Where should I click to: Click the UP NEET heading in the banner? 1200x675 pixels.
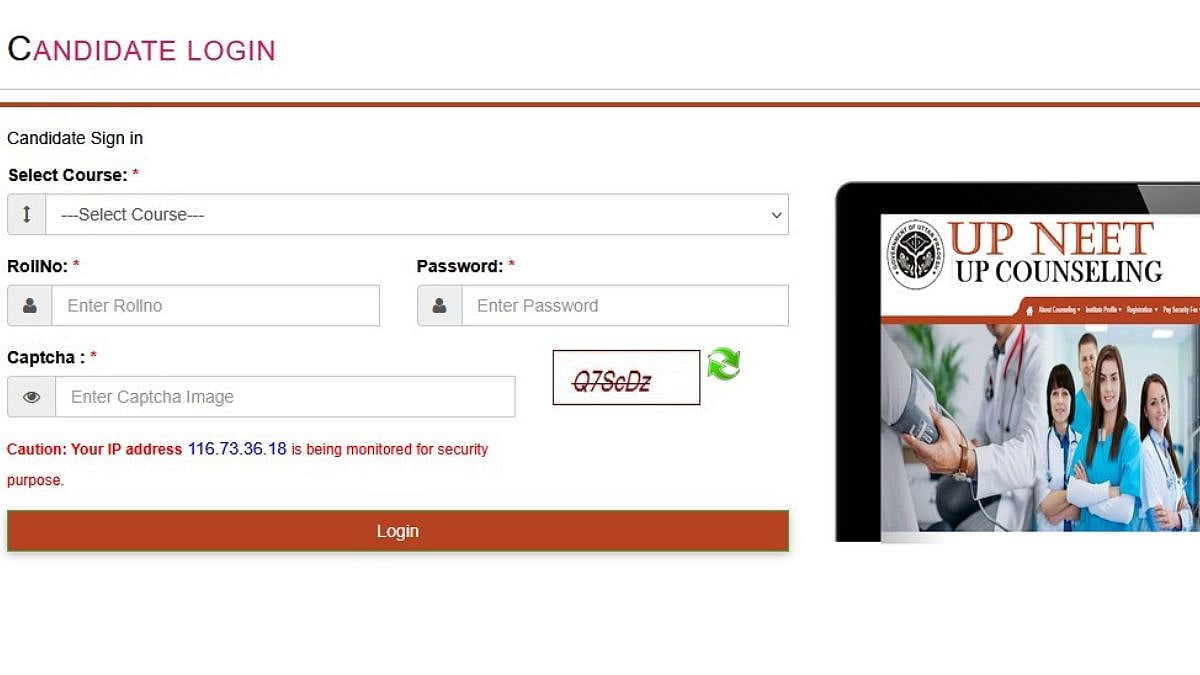pyautogui.click(x=1051, y=238)
